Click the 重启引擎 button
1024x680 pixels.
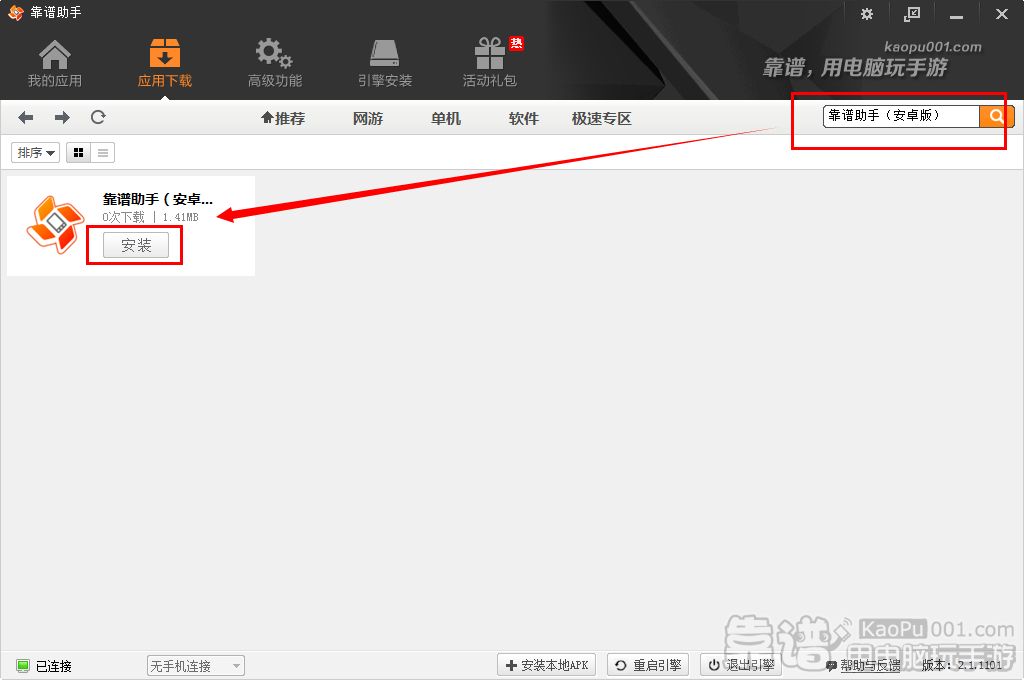coord(648,665)
